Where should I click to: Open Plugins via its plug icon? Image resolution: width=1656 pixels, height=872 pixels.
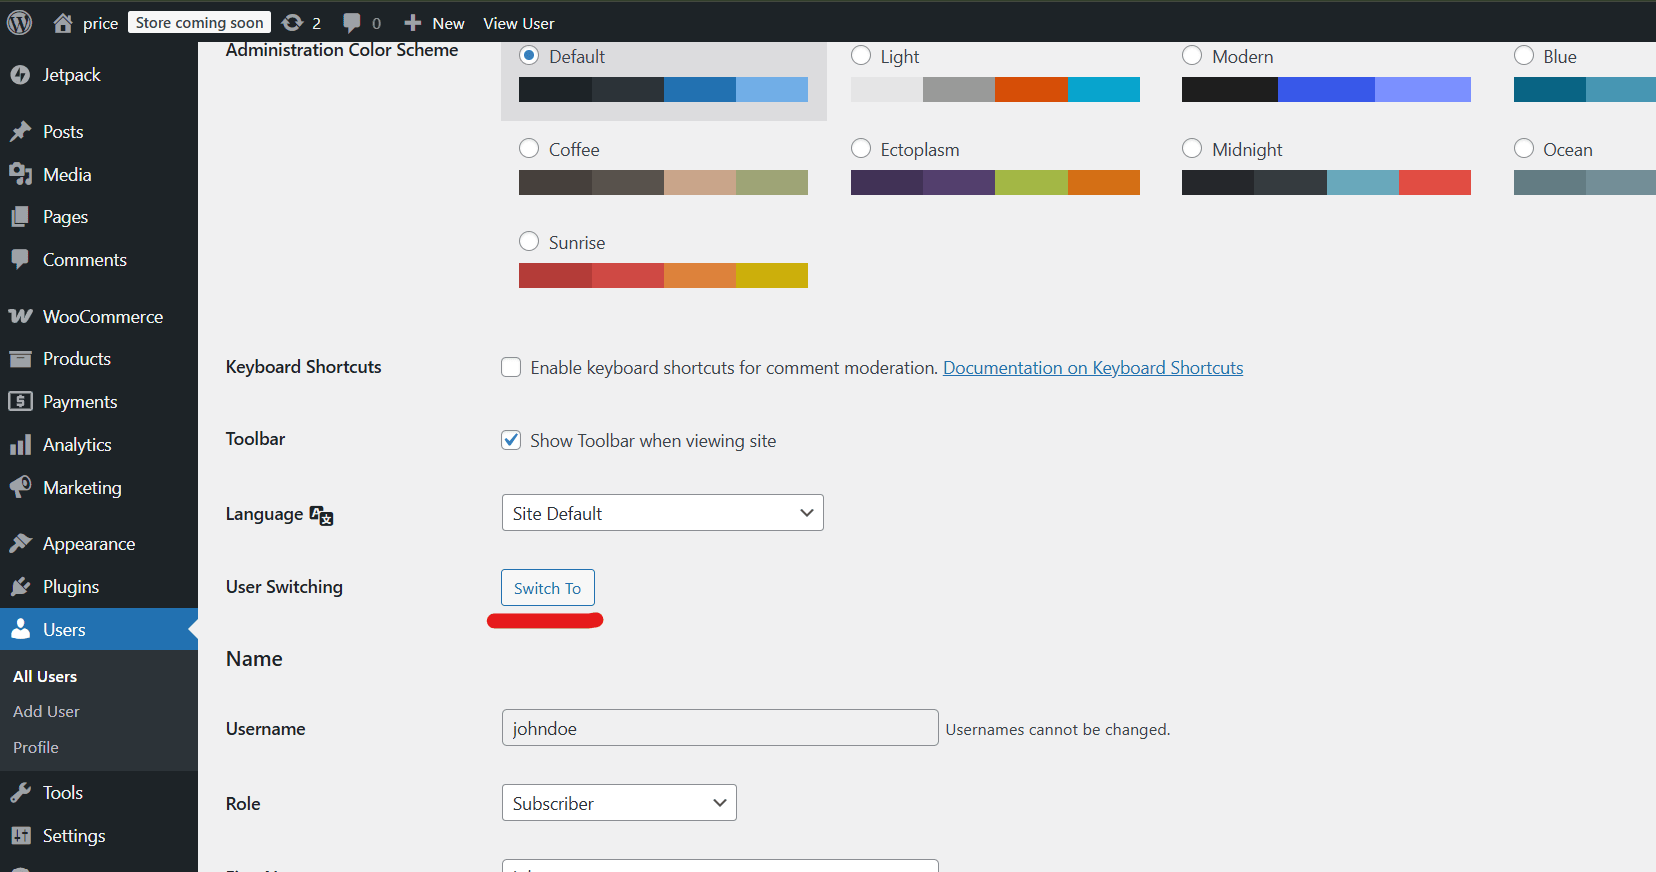pyautogui.click(x=20, y=587)
